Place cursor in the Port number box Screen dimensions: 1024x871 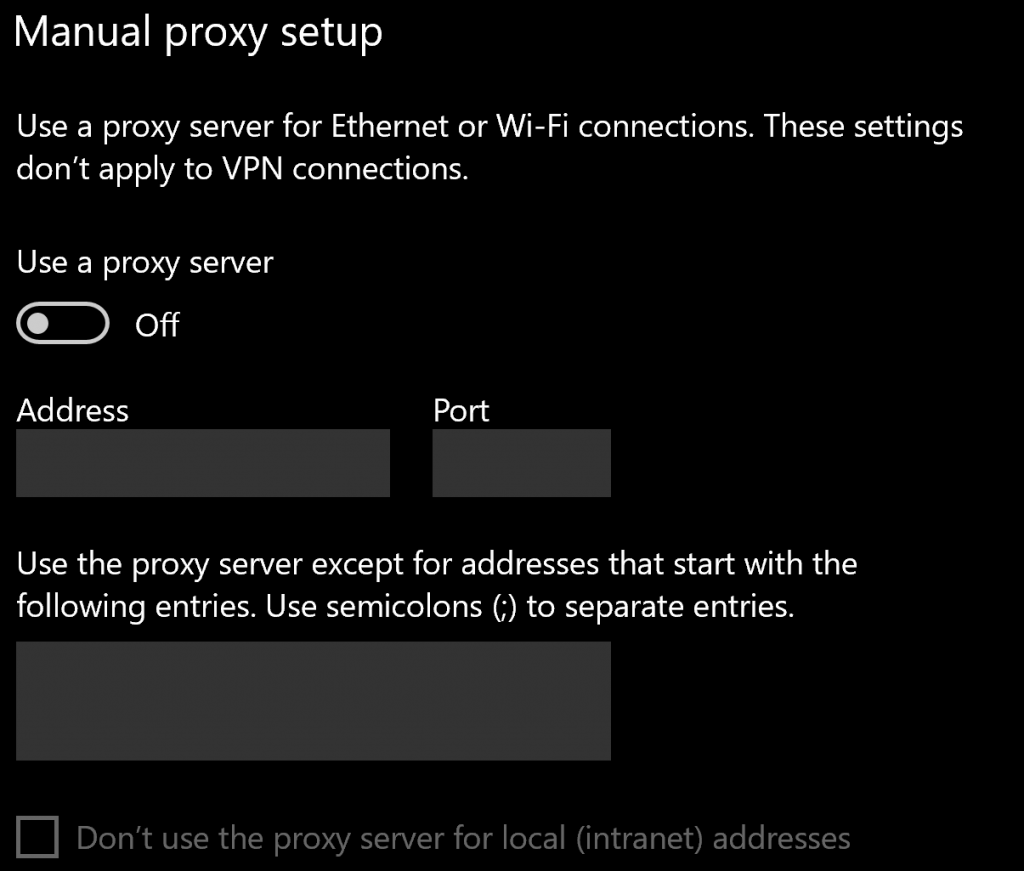[x=520, y=462]
